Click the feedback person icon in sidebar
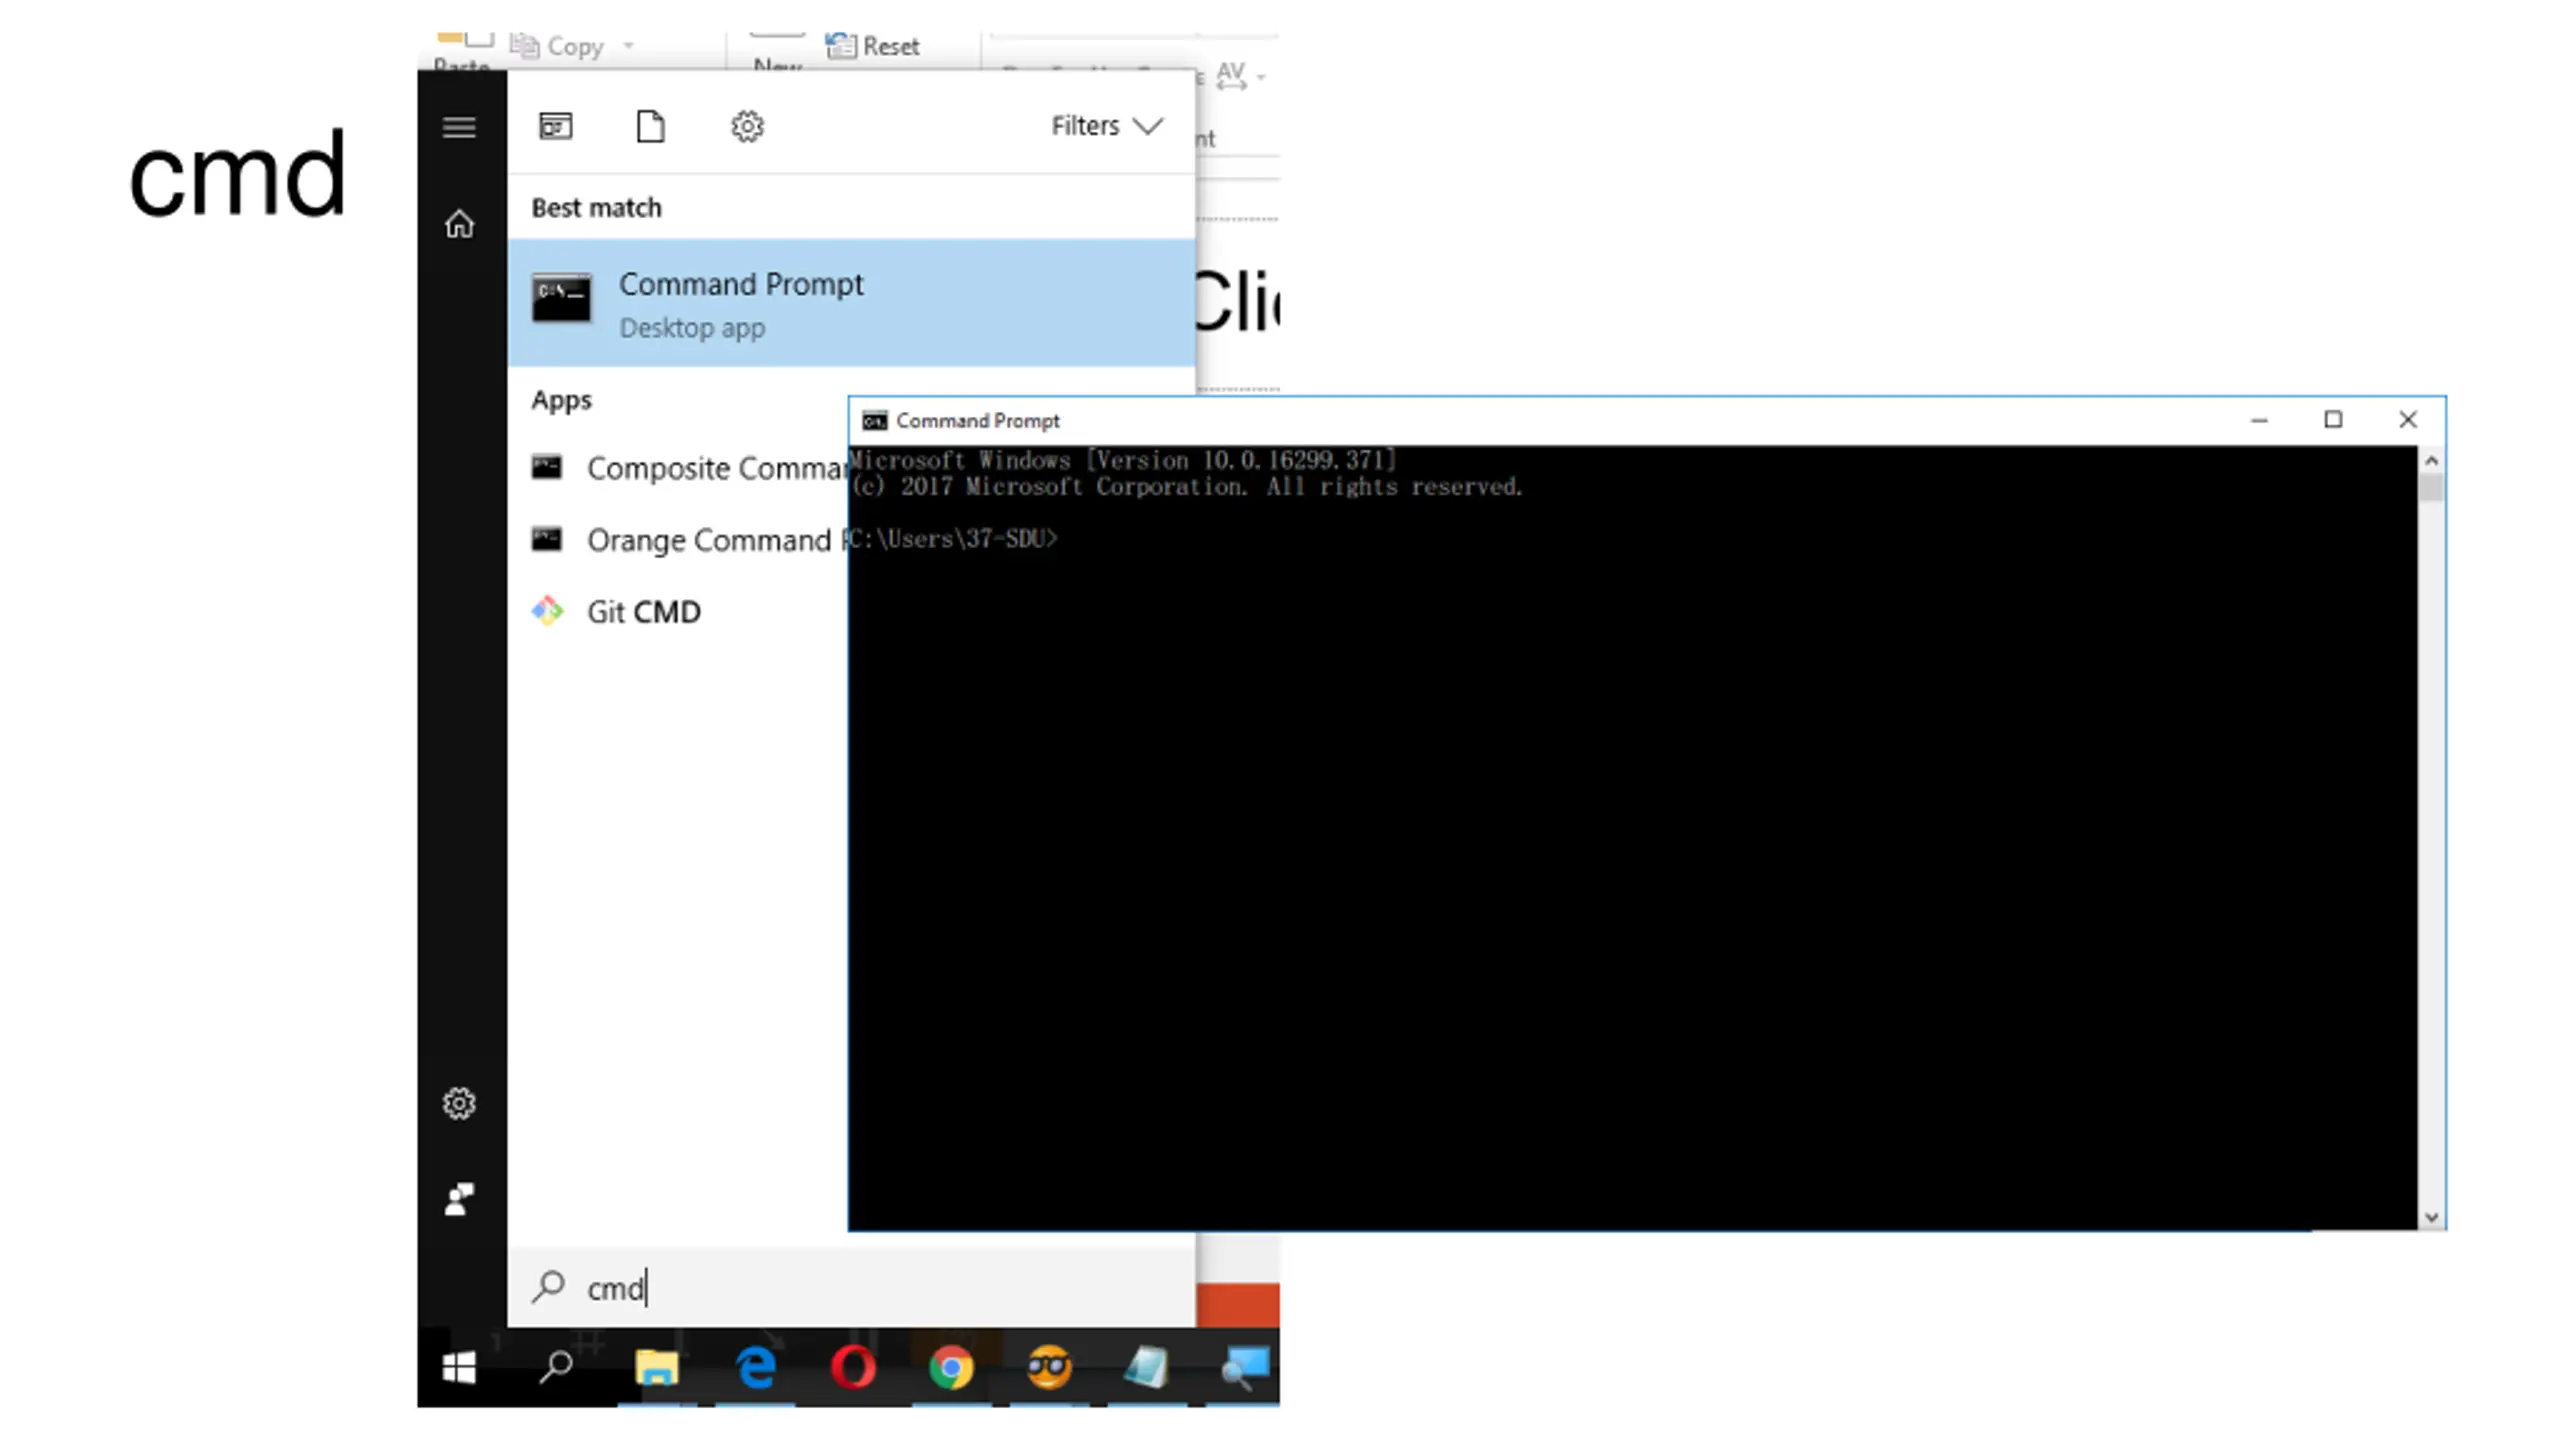Screen dimensions: 2560x1440 tap(459, 1199)
